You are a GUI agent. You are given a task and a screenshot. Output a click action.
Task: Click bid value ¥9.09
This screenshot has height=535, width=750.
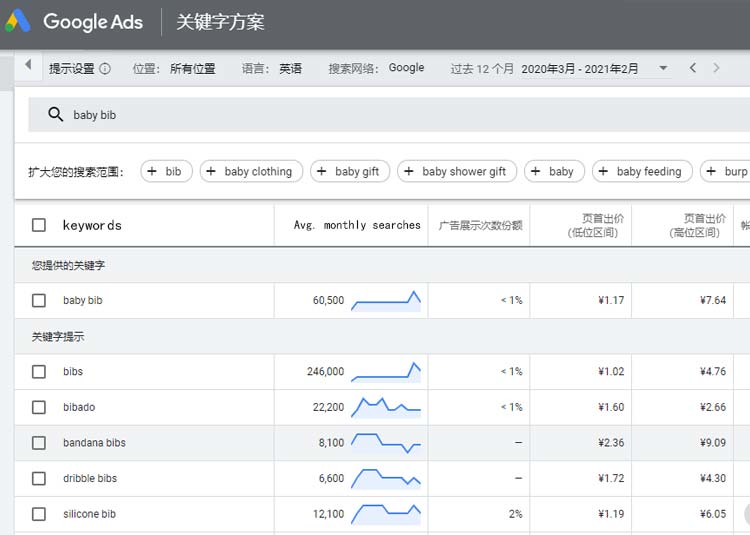(x=713, y=443)
